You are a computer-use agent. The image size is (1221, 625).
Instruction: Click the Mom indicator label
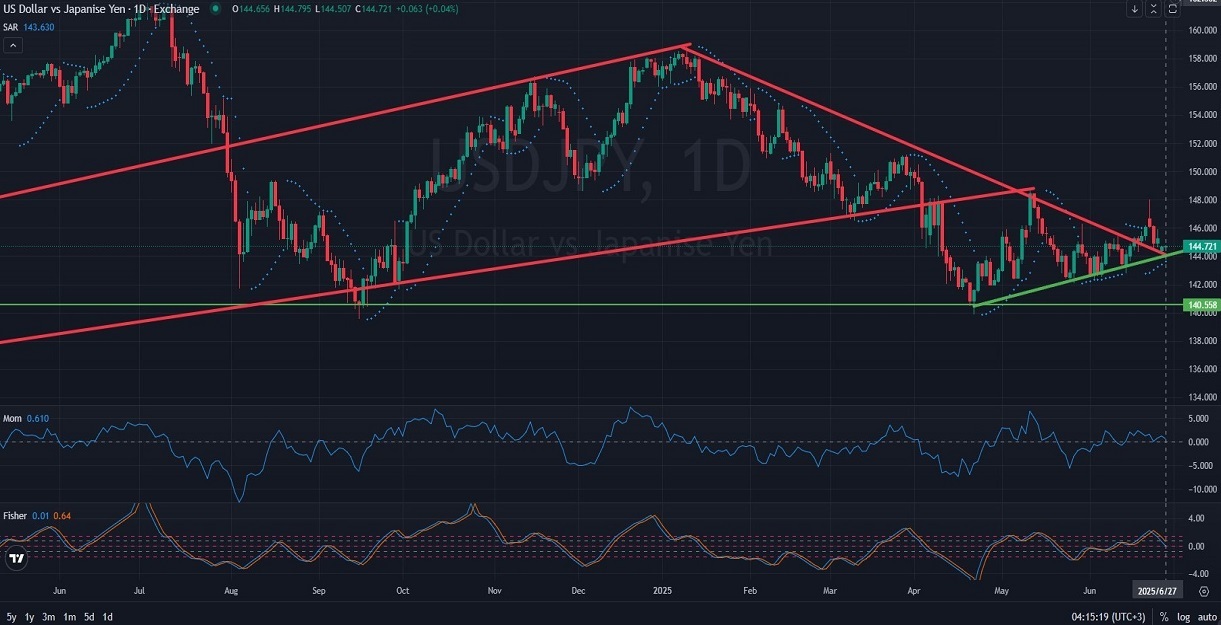coord(12,417)
